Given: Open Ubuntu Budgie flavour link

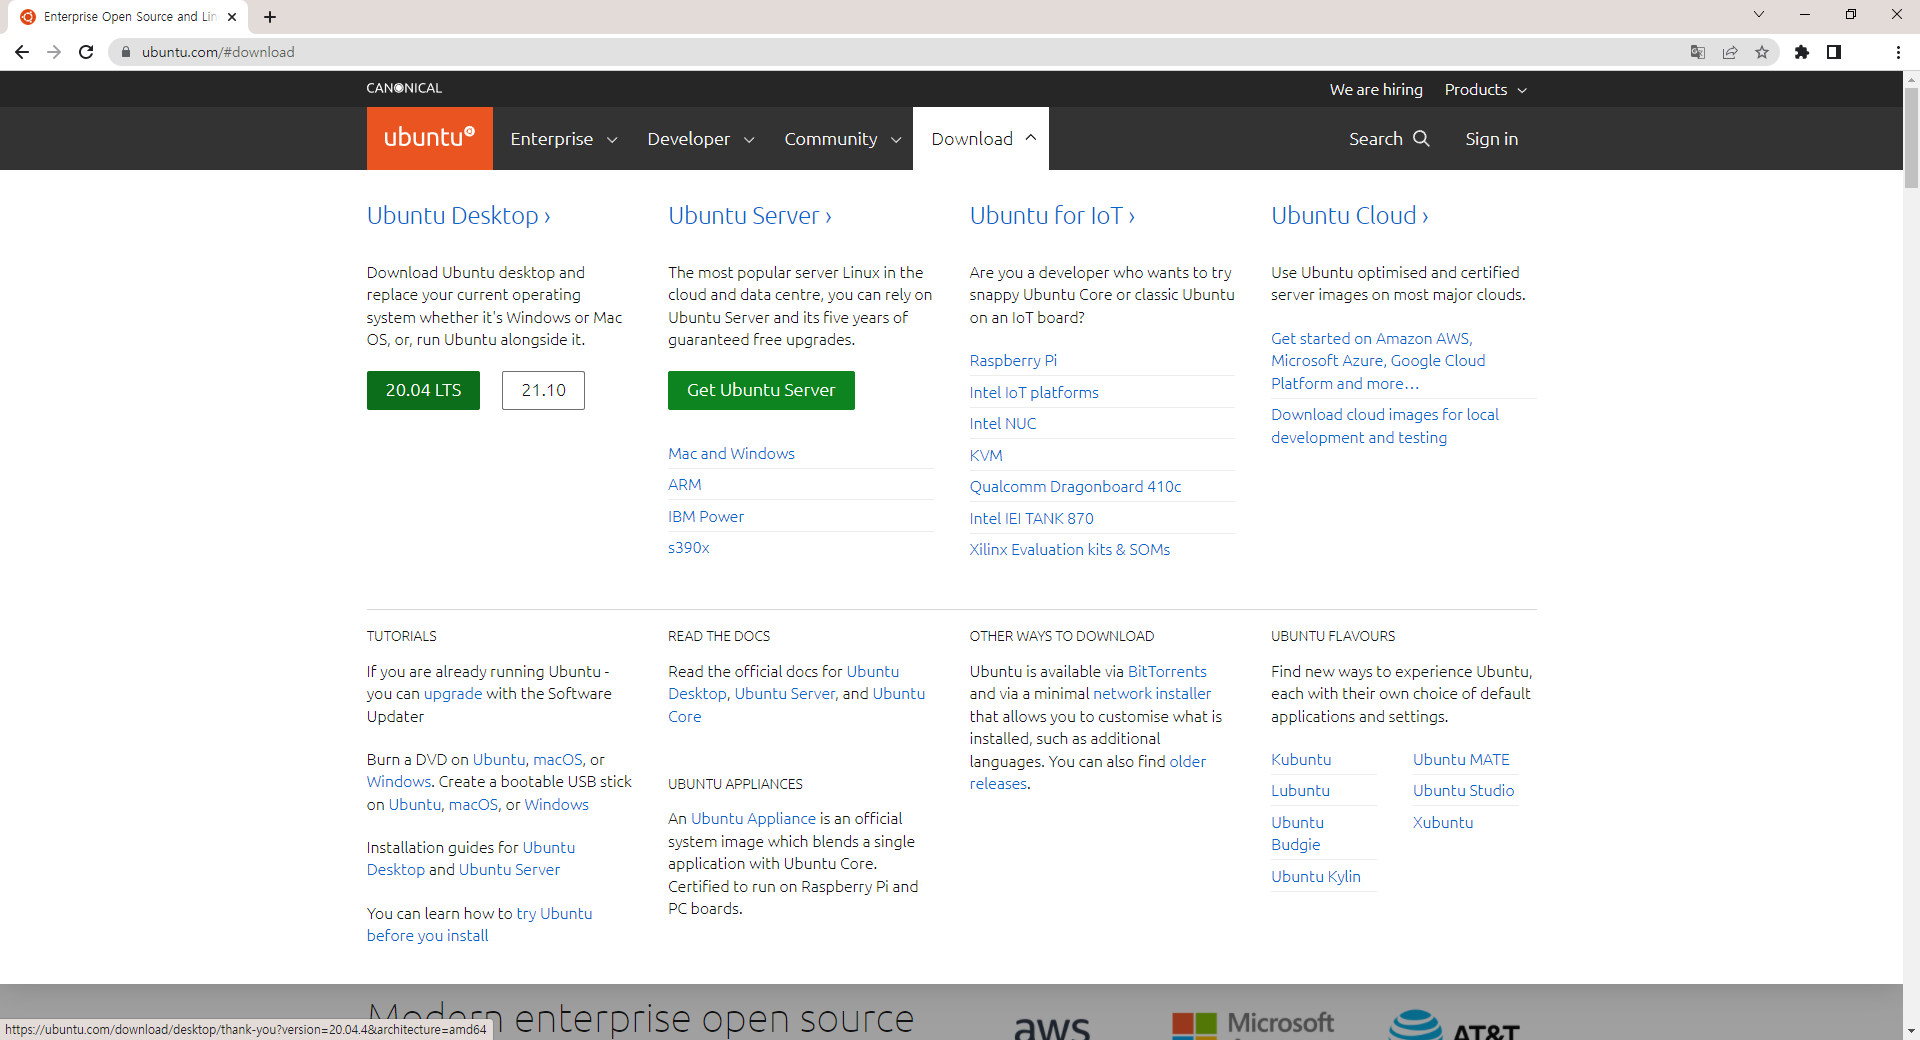Looking at the screenshot, I should click(x=1297, y=834).
